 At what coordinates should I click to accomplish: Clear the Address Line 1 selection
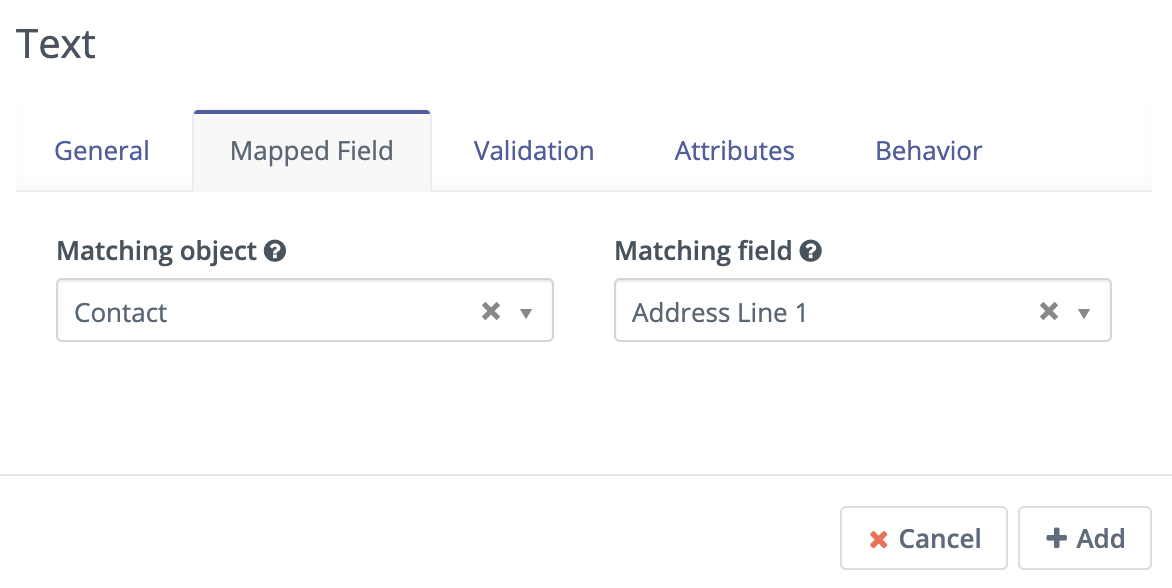(x=1049, y=311)
